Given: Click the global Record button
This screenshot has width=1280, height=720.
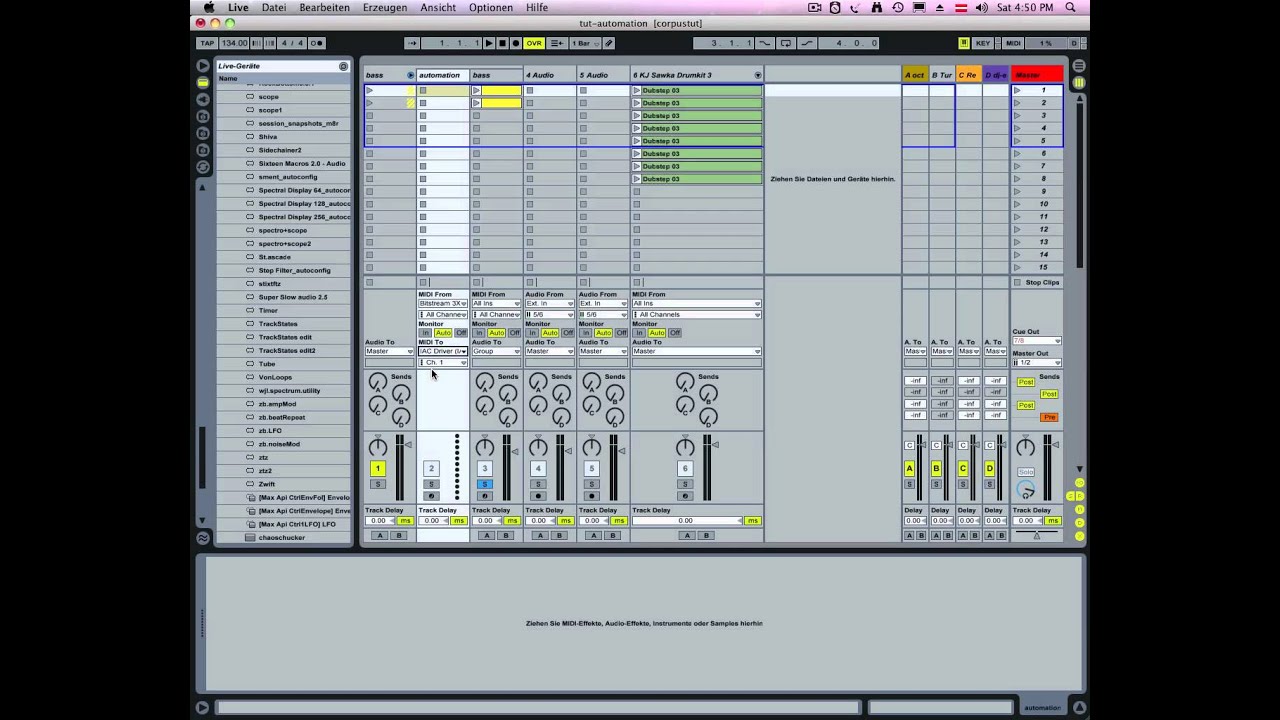Looking at the screenshot, I should click(515, 43).
